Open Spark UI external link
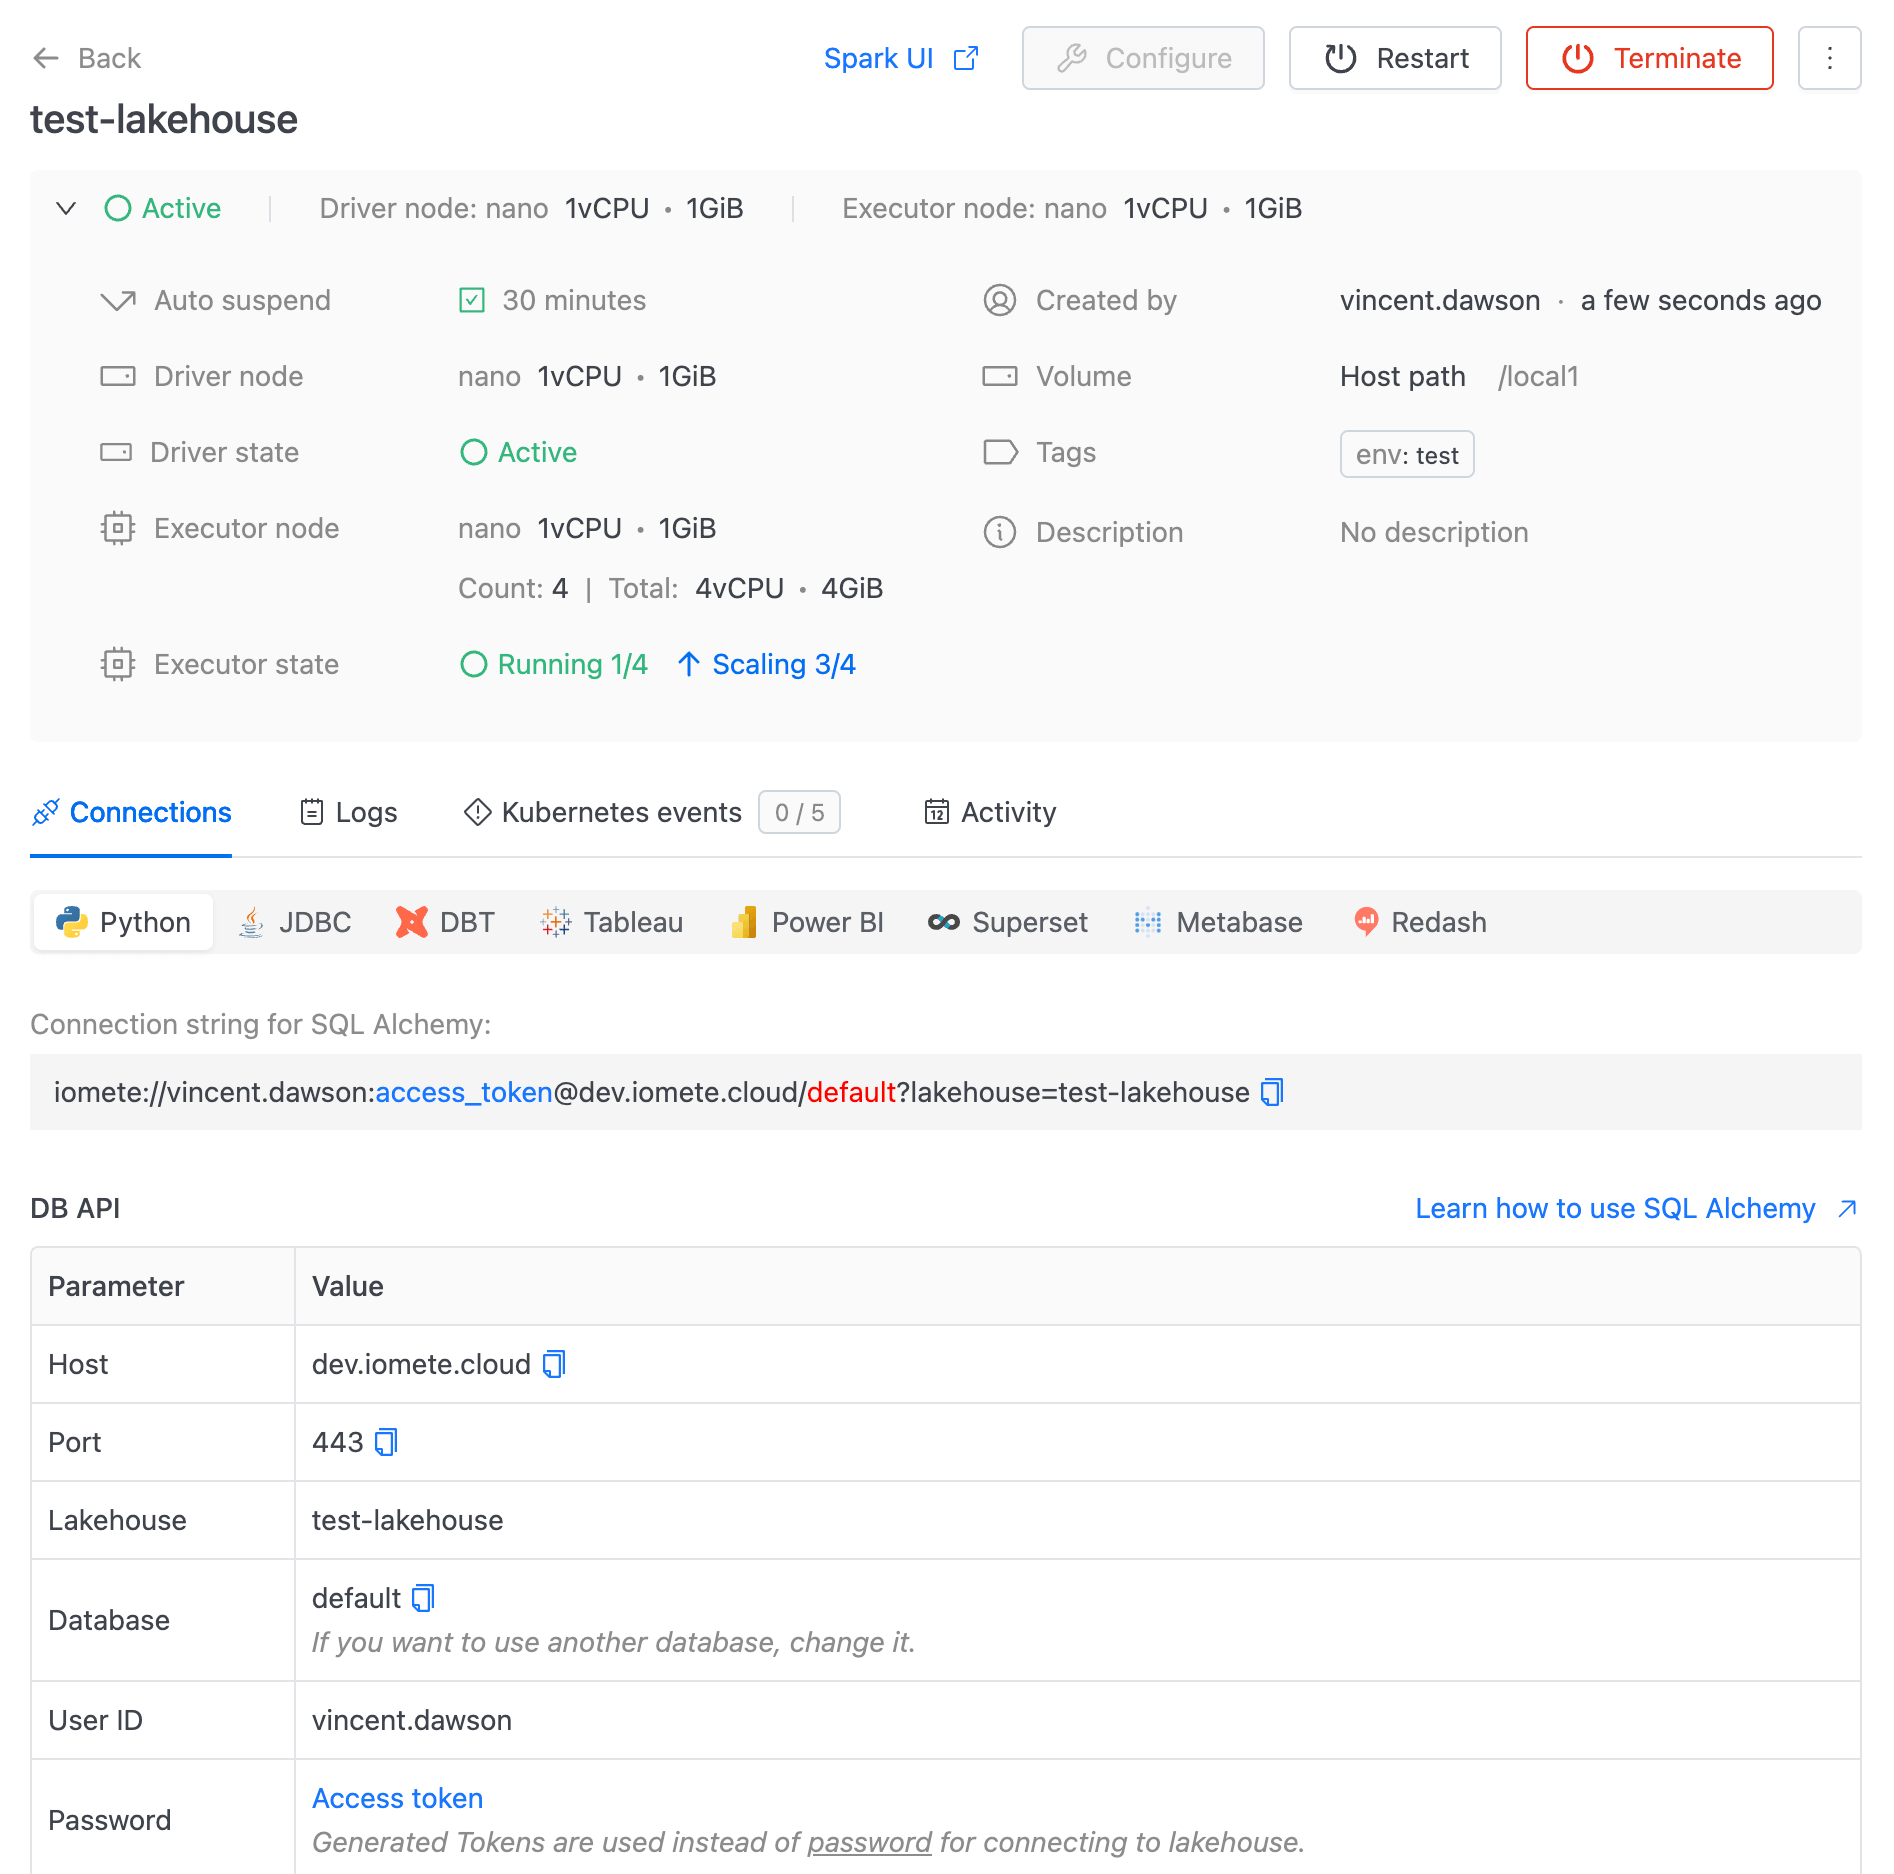This screenshot has height=1874, width=1894. point(901,58)
